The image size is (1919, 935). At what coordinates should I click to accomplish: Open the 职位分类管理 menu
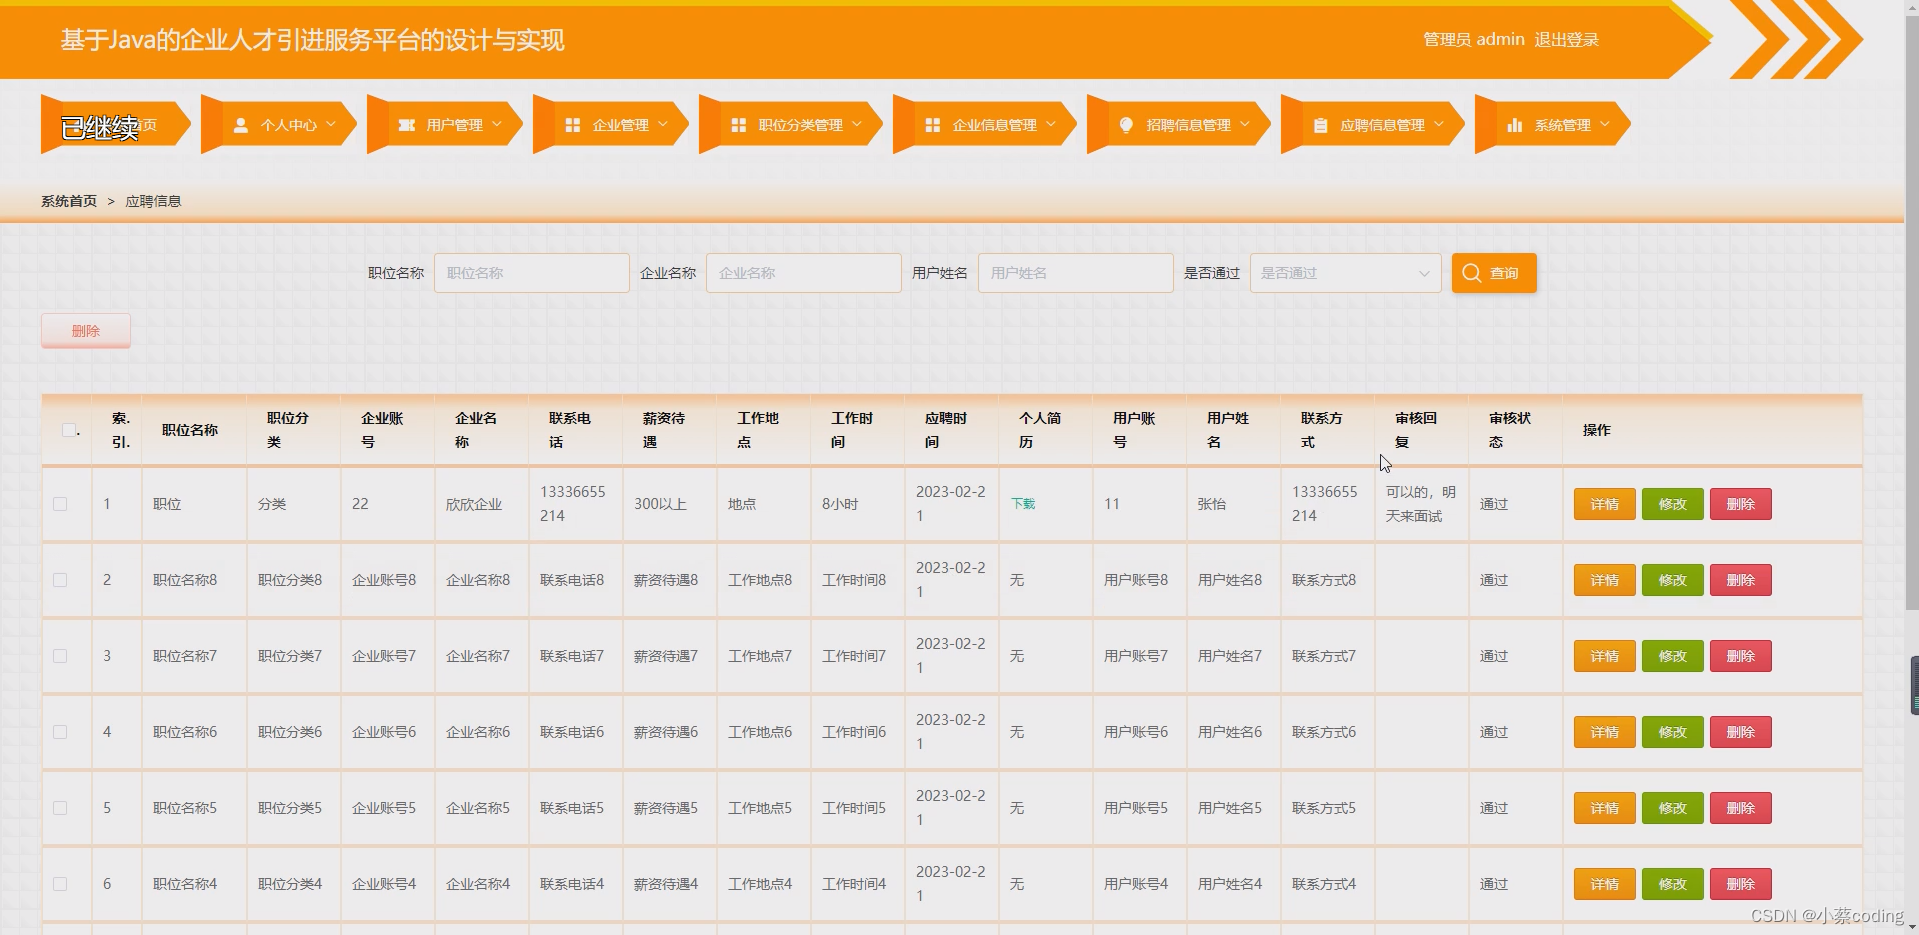coord(792,125)
